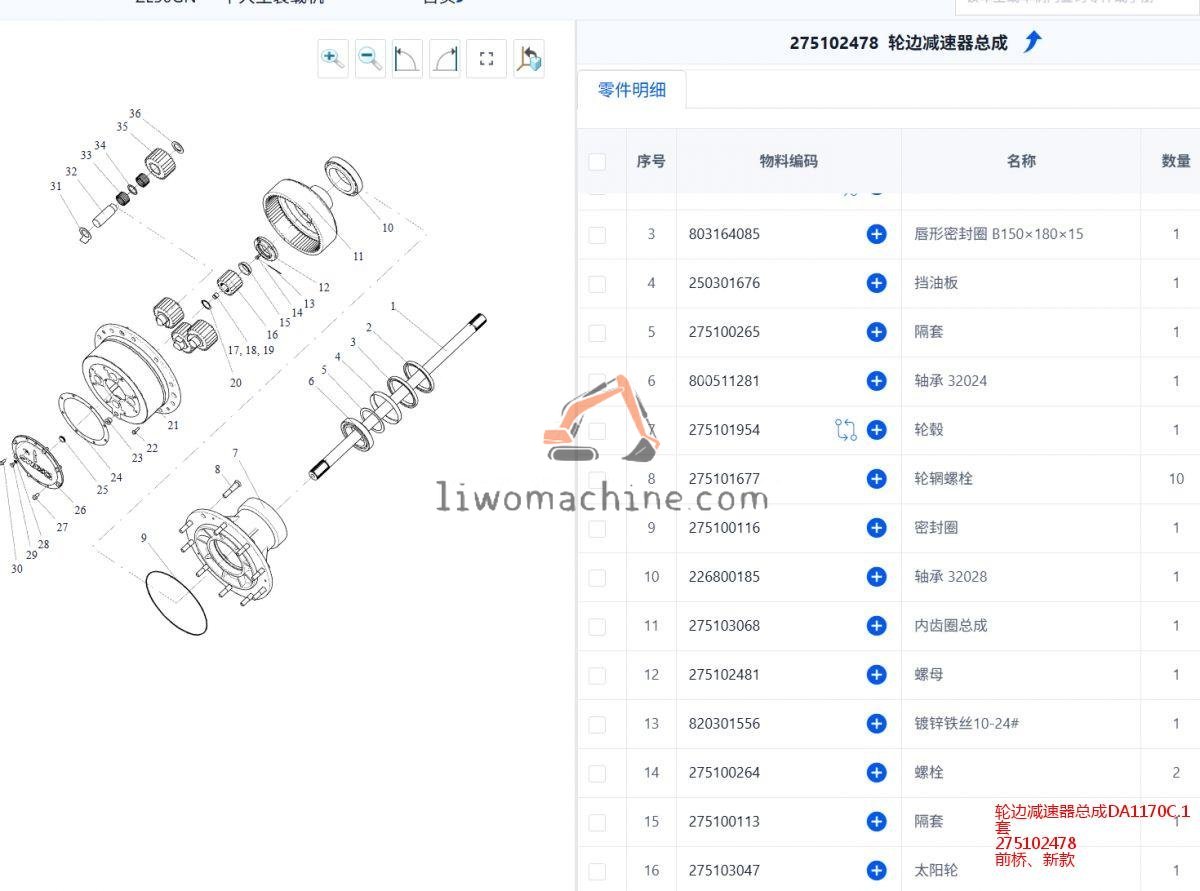Image resolution: width=1200 pixels, height=891 pixels.
Task: Check the row 12 checkbox for 275102481
Action: point(597,675)
